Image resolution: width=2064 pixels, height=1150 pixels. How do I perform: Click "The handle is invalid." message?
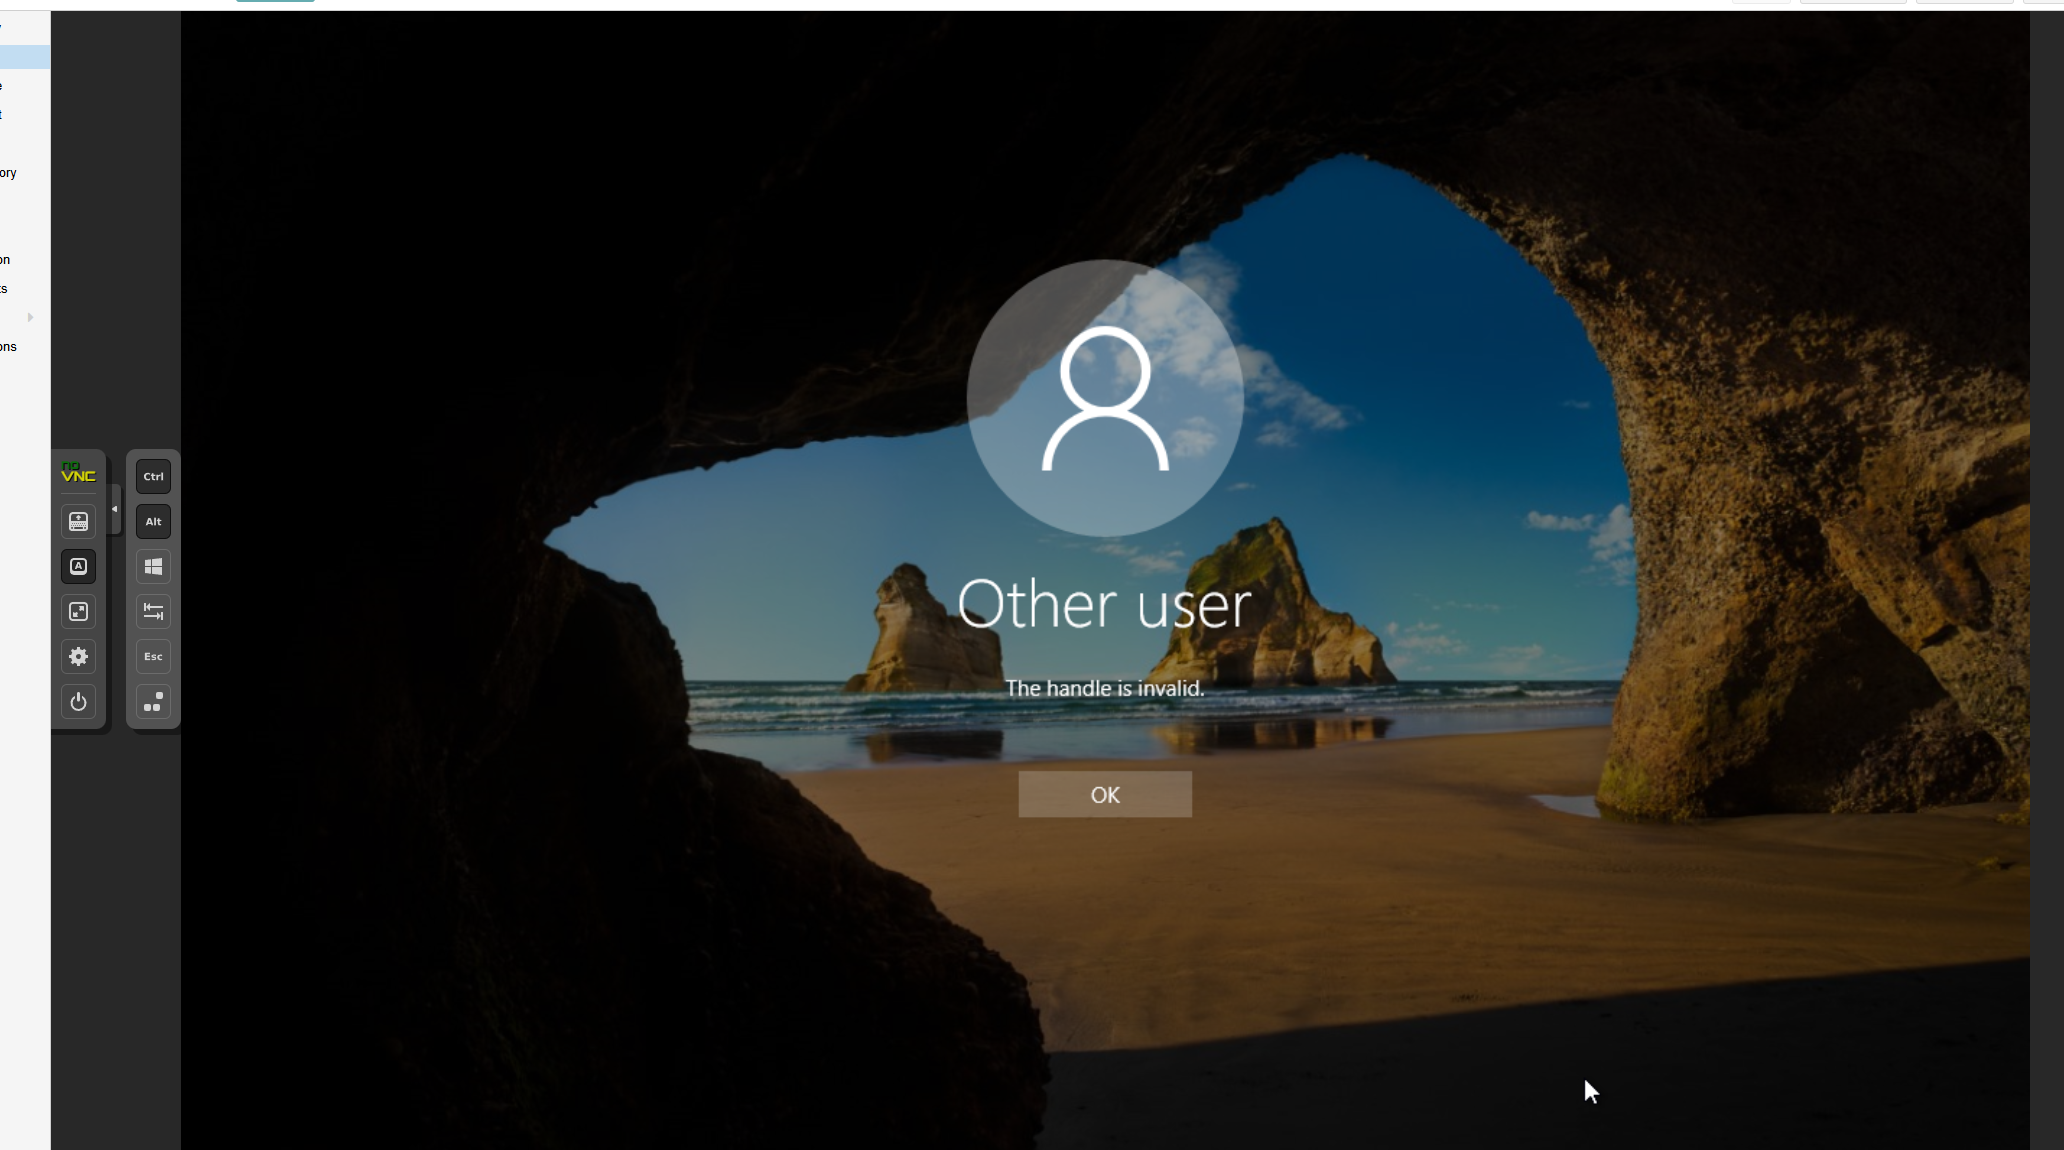(1104, 688)
